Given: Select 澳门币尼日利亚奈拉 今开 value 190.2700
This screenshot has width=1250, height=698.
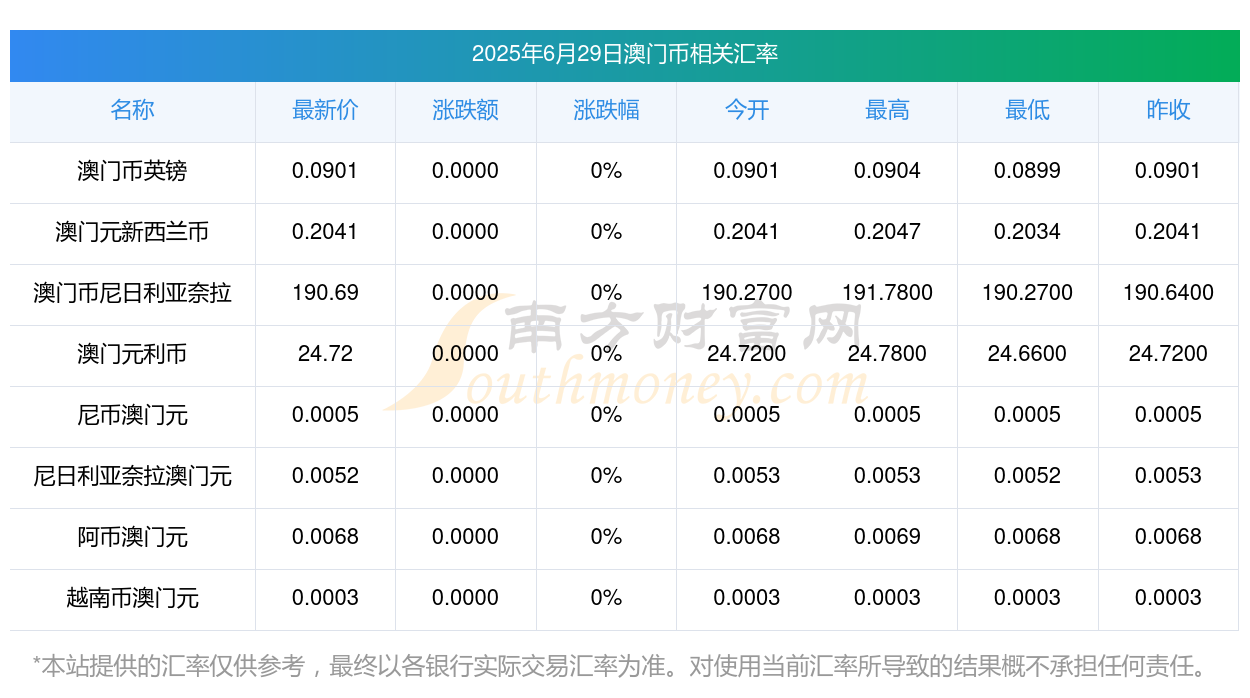Looking at the screenshot, I should (747, 293).
